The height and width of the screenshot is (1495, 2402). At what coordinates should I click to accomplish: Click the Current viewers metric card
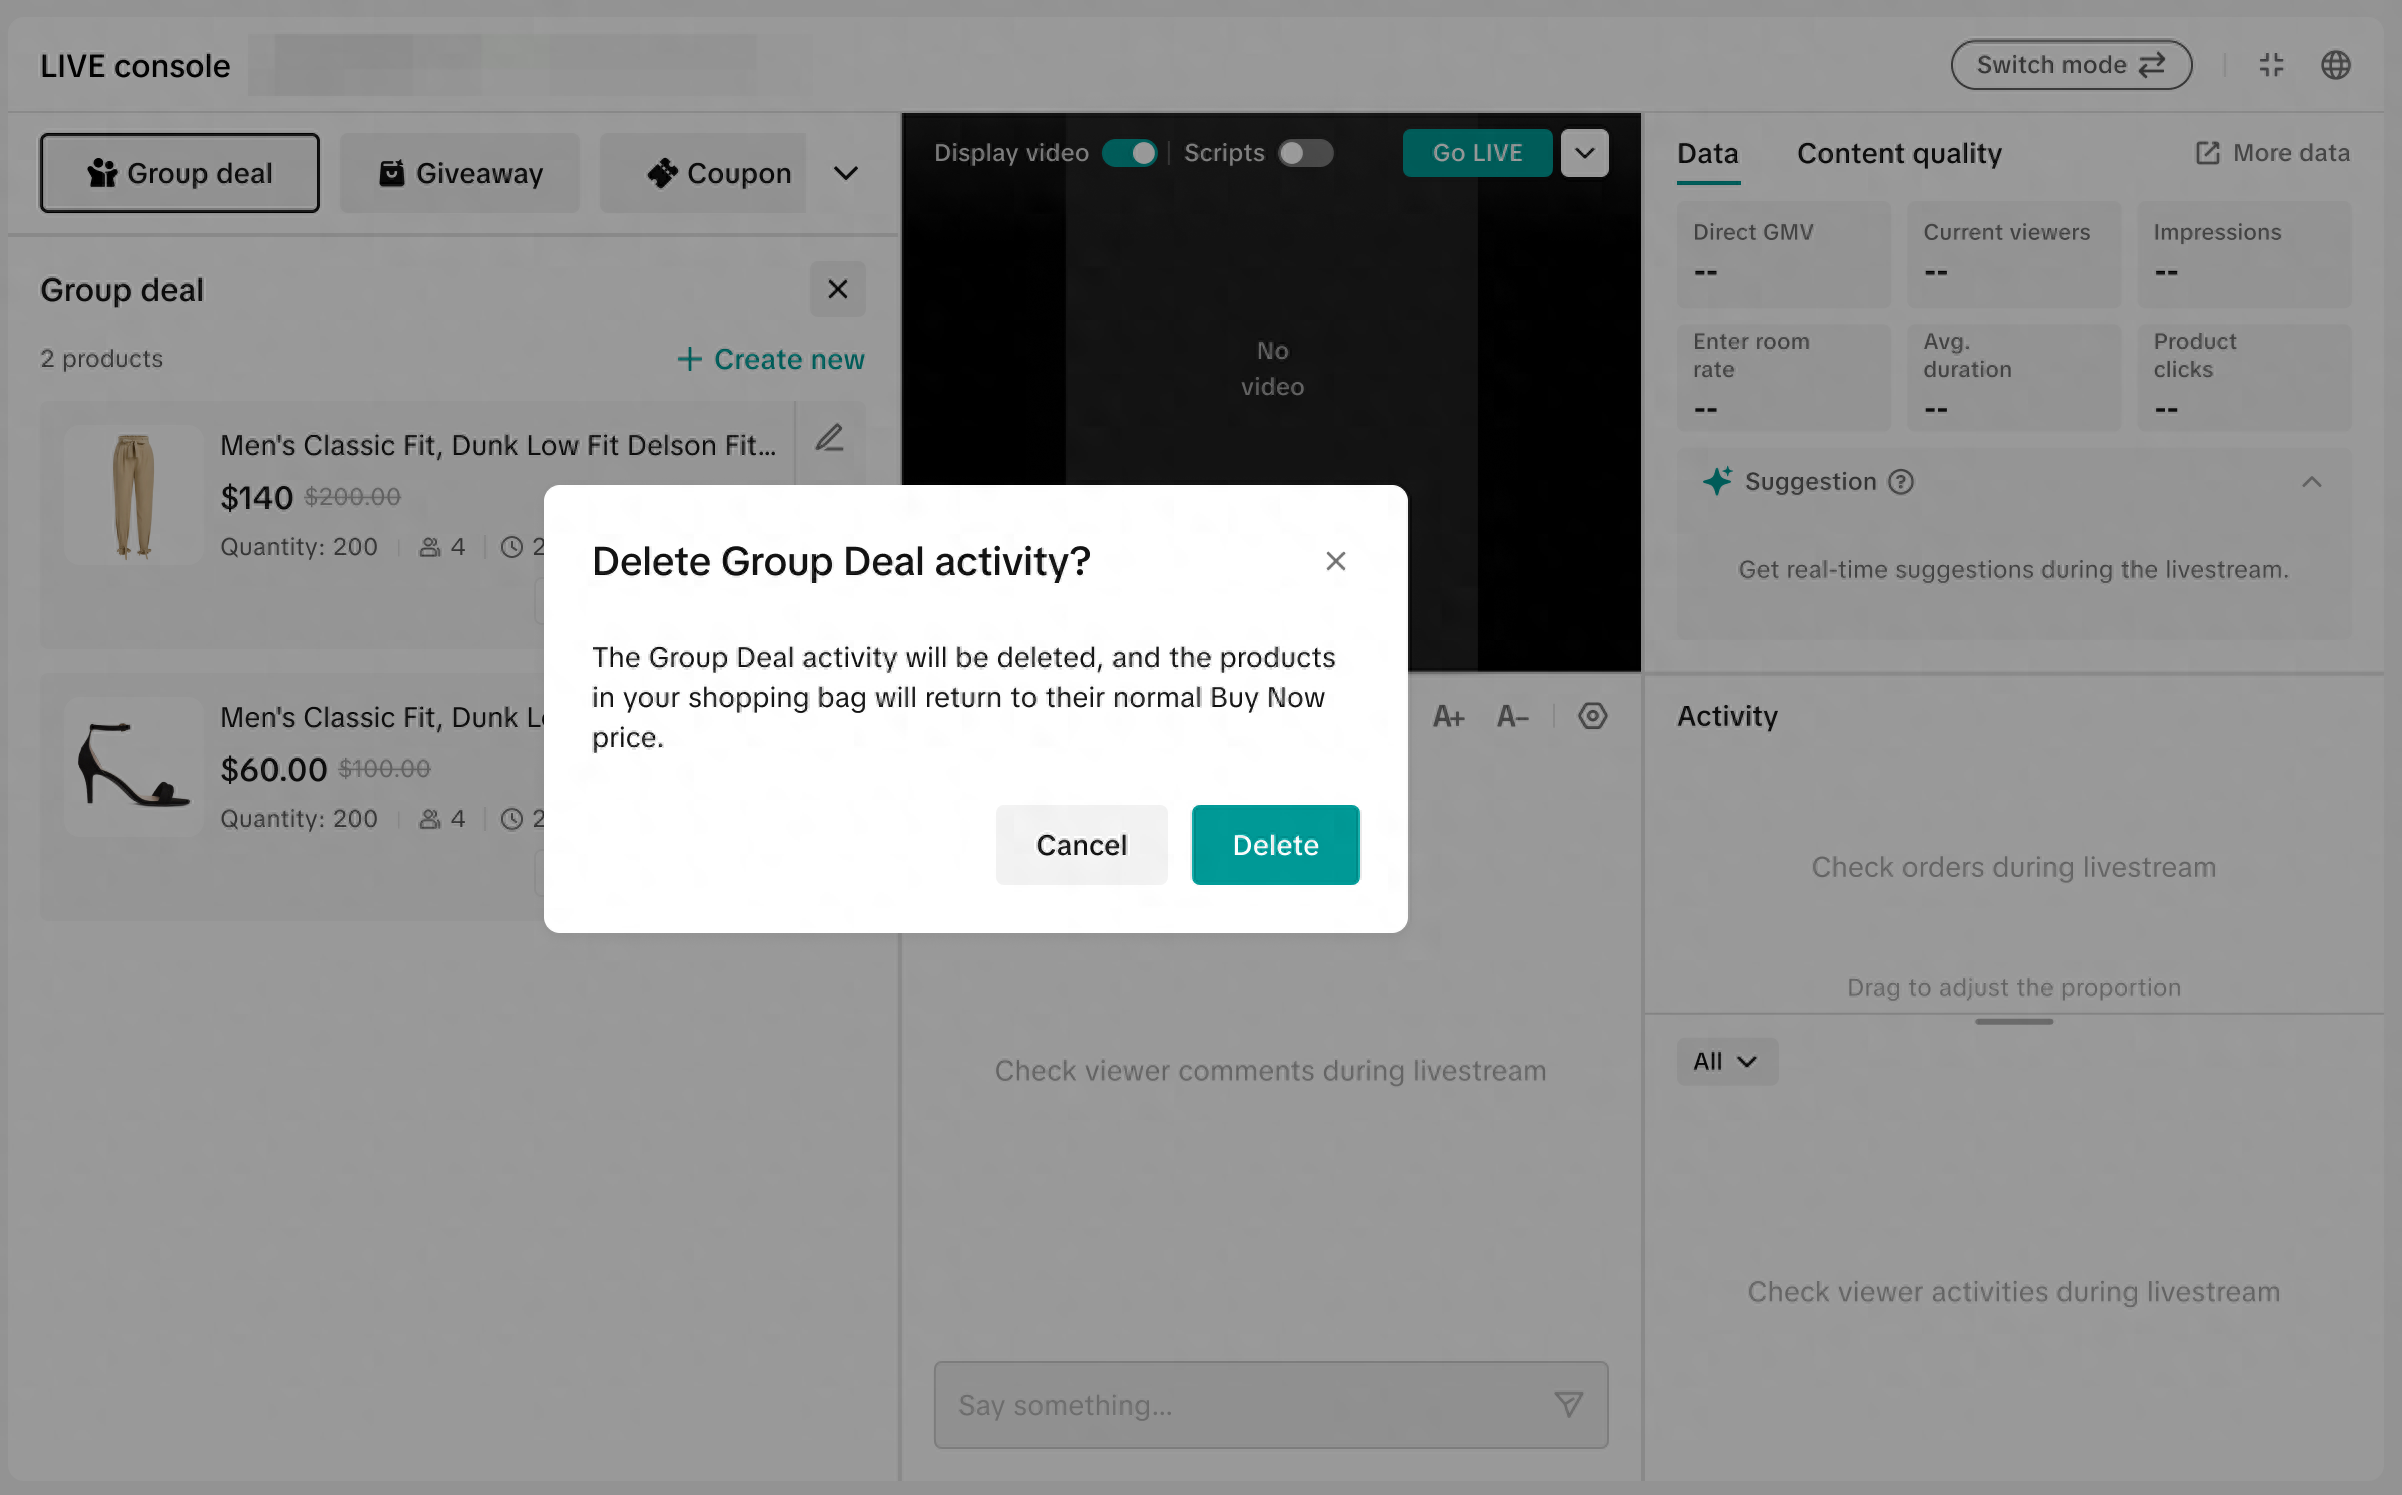[x=2013, y=254]
